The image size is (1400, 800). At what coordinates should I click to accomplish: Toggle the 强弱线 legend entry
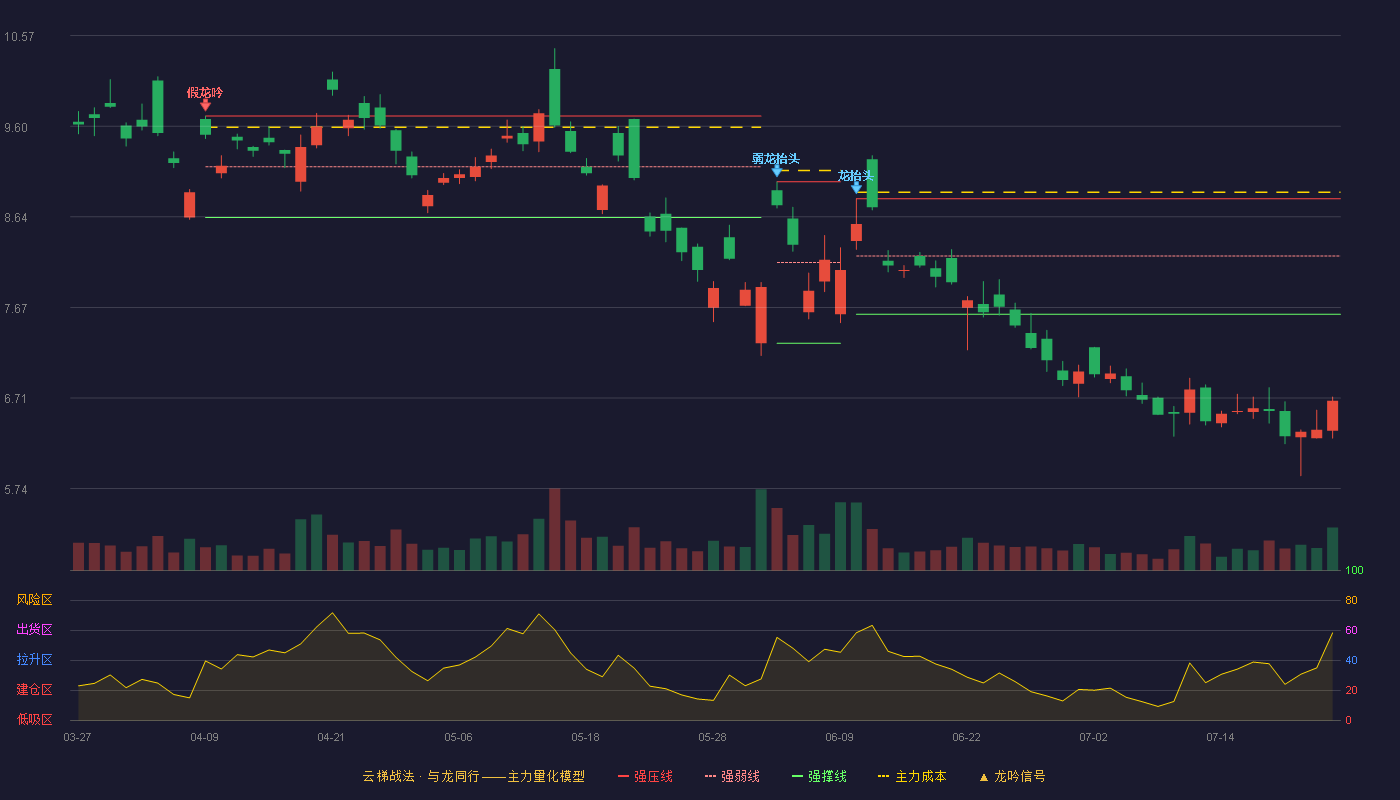[x=732, y=776]
